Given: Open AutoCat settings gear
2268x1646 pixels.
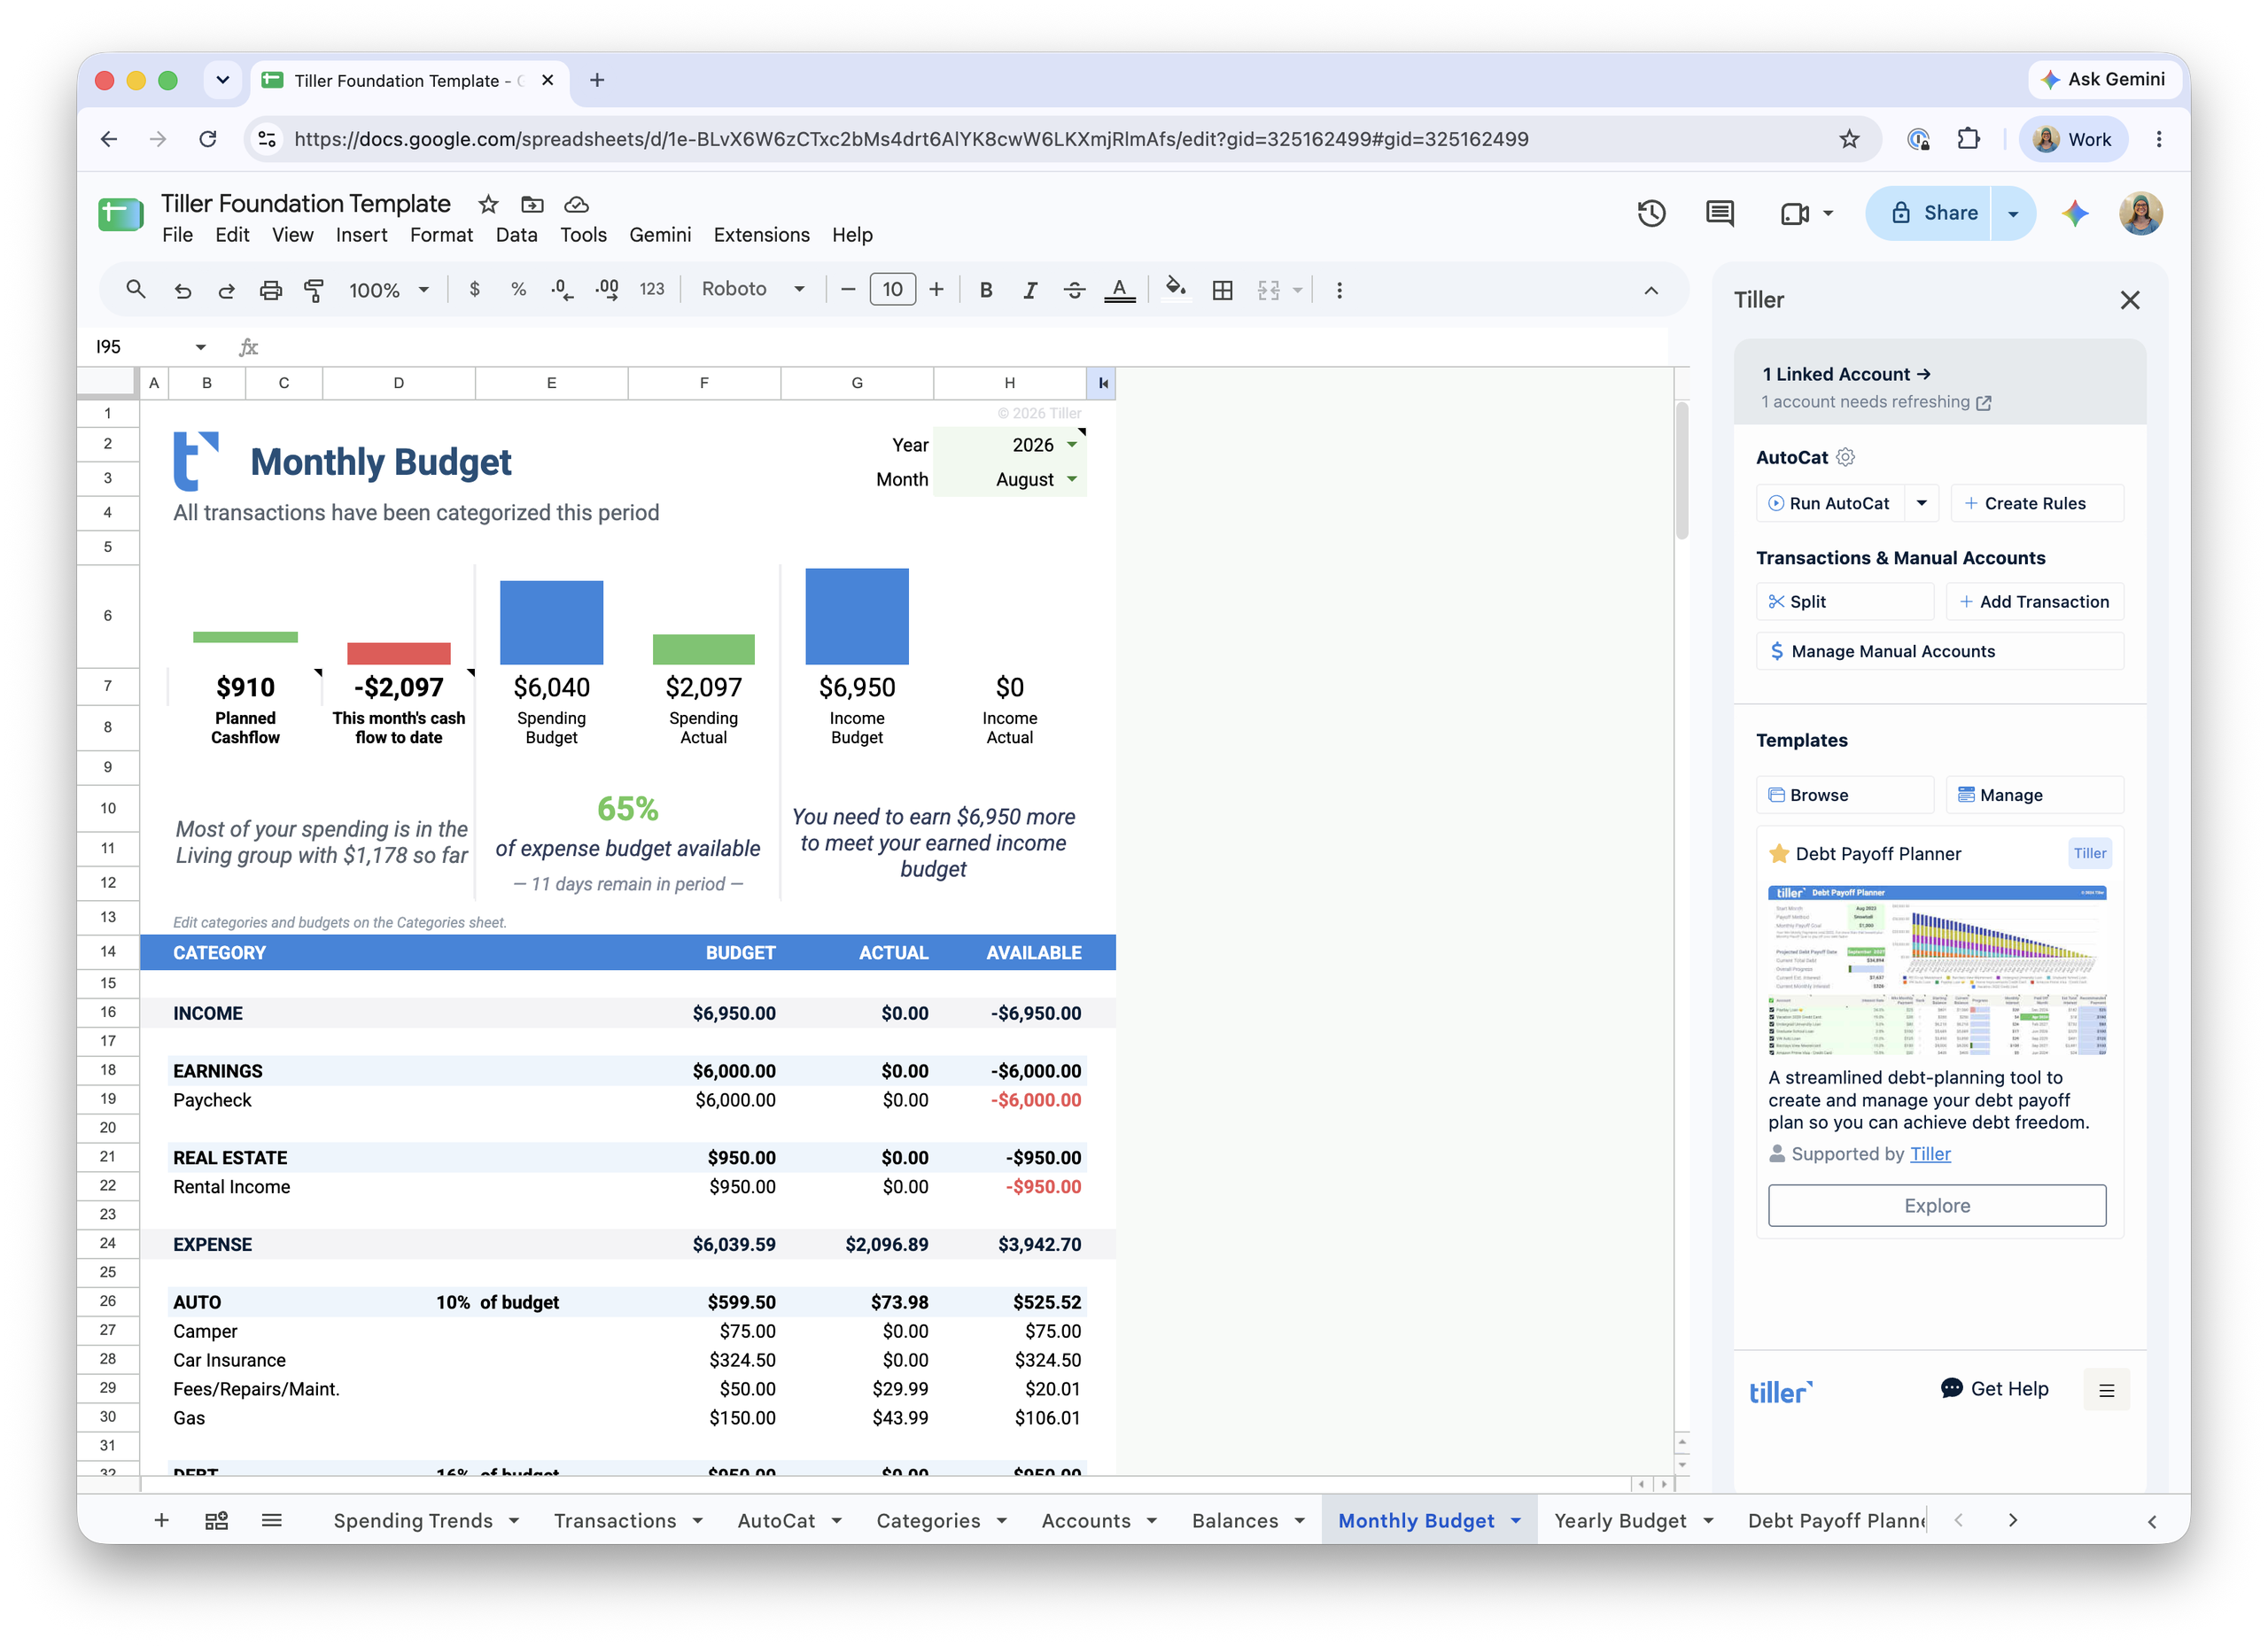Looking at the screenshot, I should click(x=1845, y=457).
